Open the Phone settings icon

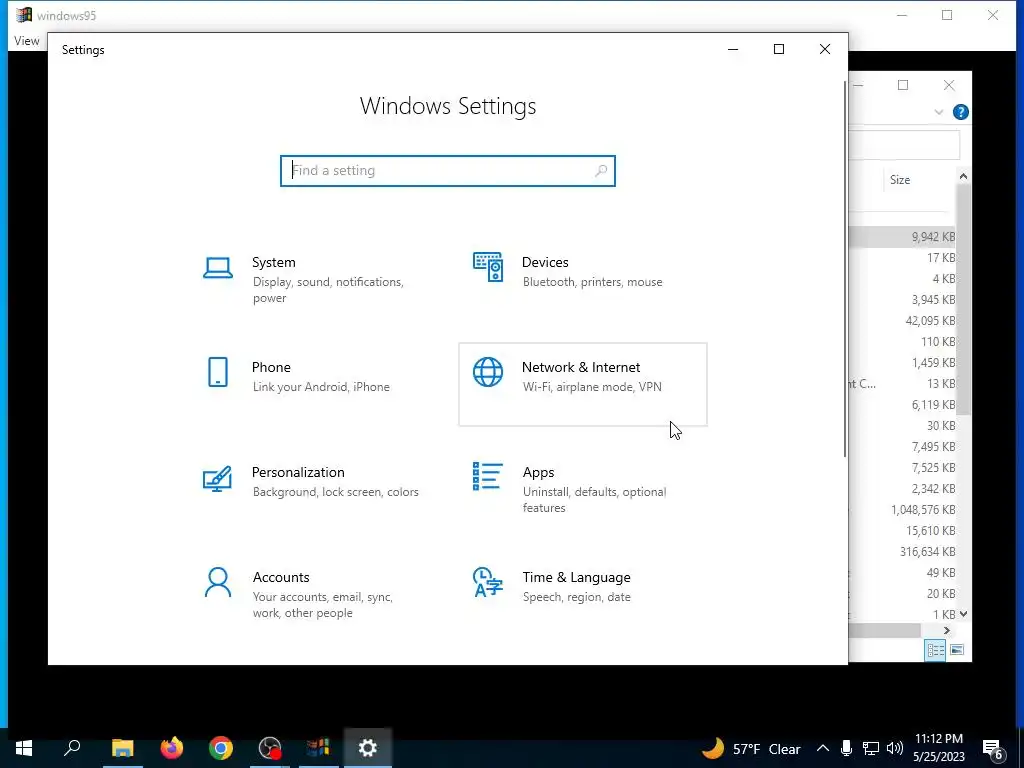[x=217, y=372]
